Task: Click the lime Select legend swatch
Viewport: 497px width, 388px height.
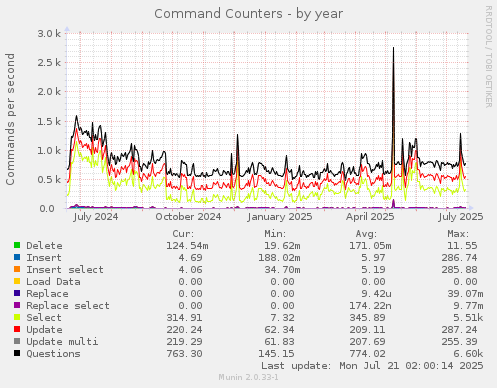Action: click(17, 317)
